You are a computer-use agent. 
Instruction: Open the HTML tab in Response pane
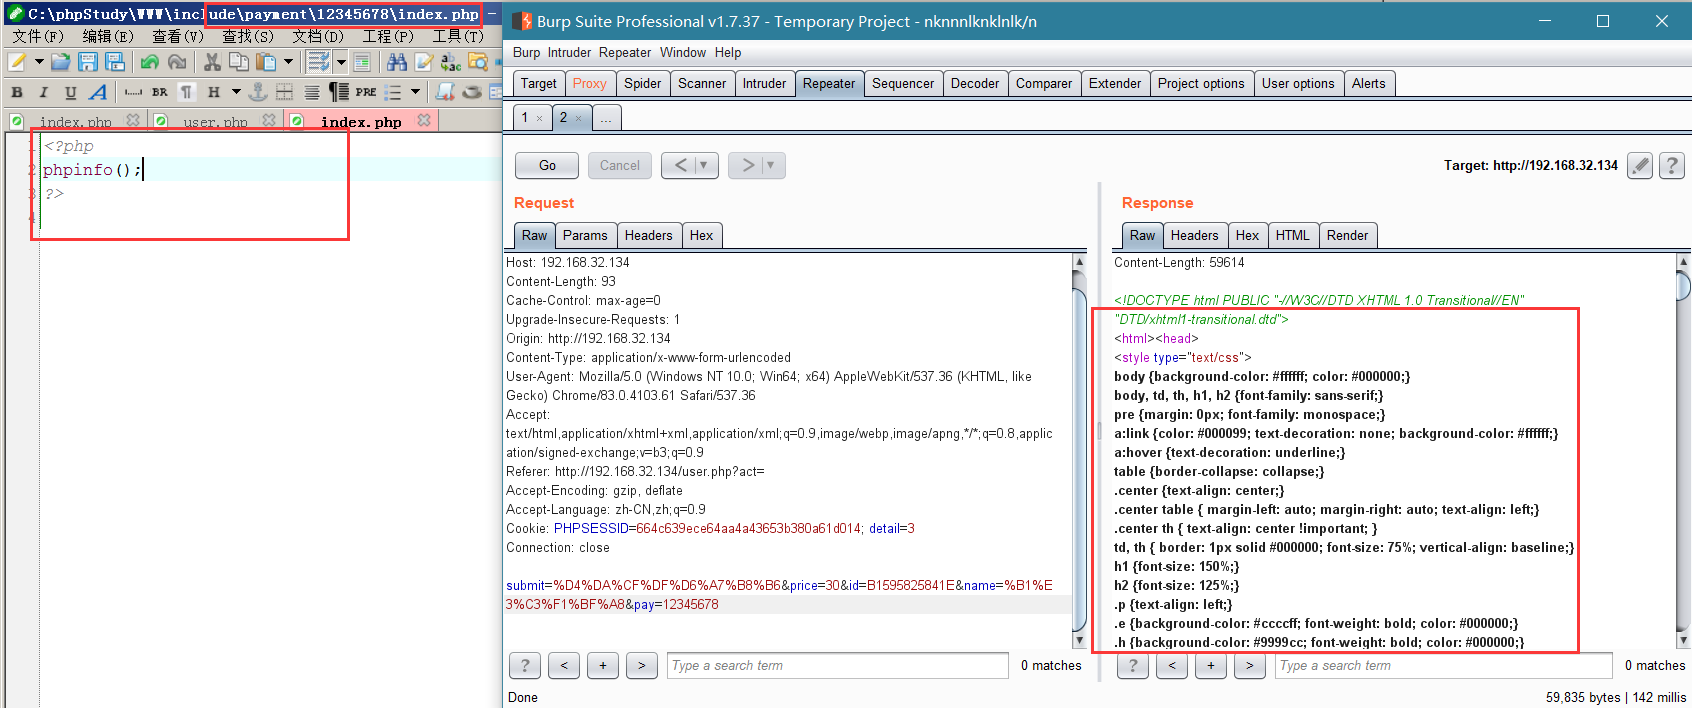point(1292,236)
